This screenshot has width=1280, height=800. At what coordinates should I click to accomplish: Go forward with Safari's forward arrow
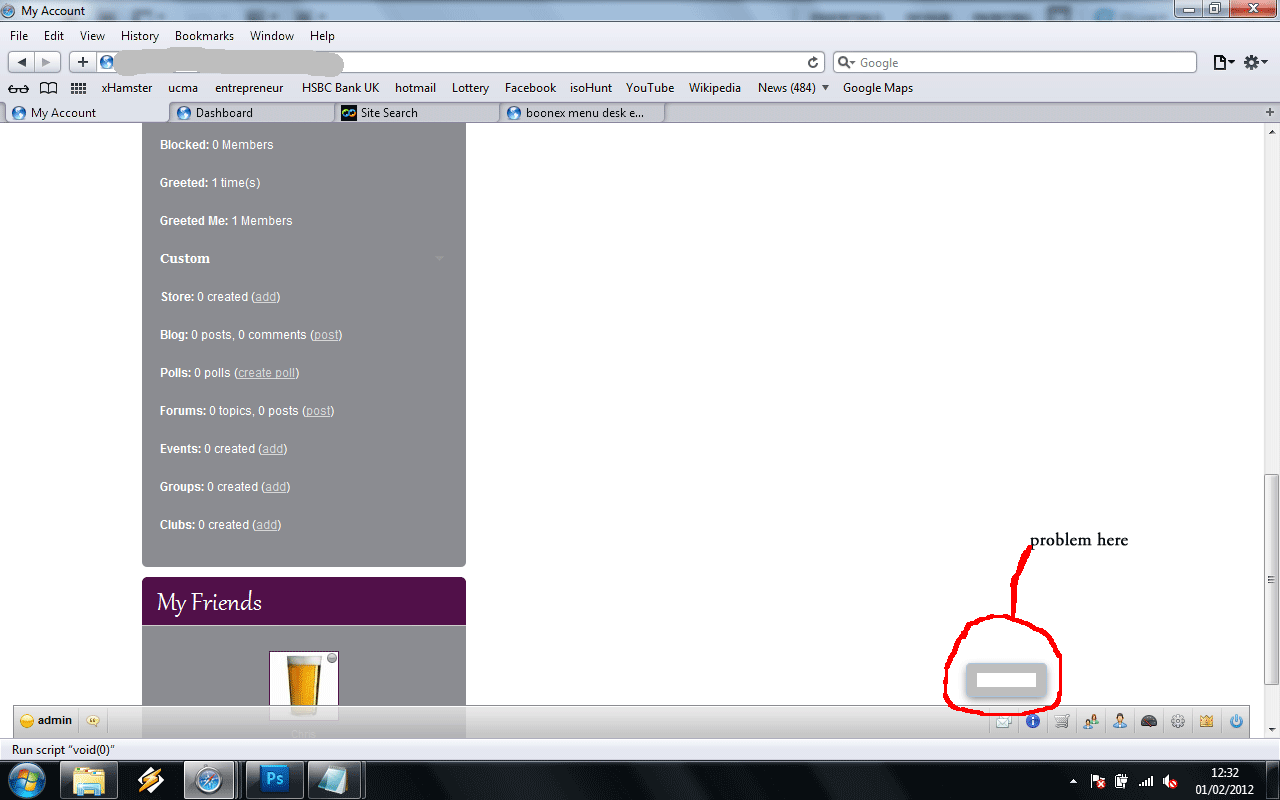[x=48, y=62]
